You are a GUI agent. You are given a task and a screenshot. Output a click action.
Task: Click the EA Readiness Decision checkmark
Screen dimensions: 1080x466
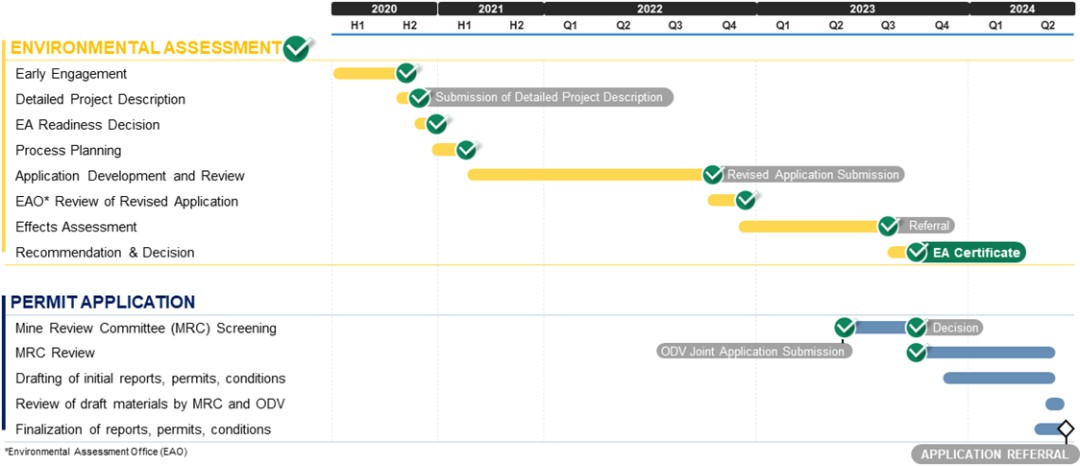point(436,124)
